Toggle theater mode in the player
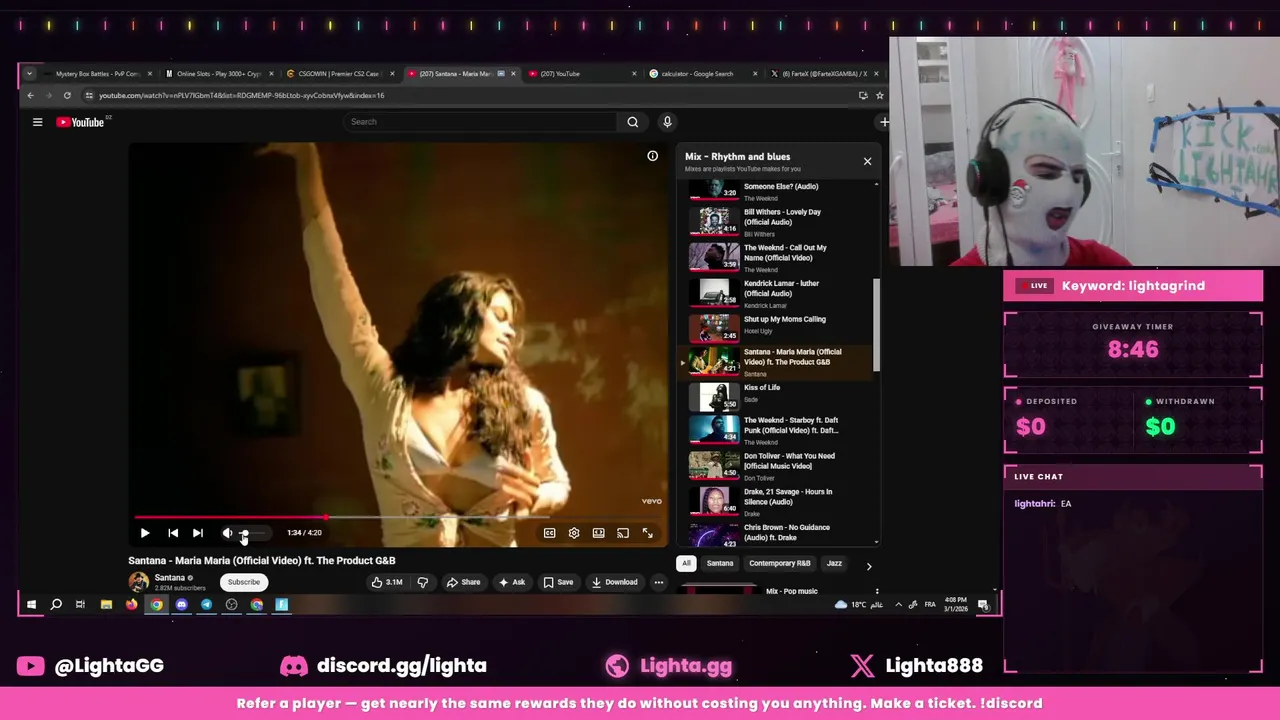The width and height of the screenshot is (1280, 720). point(598,533)
